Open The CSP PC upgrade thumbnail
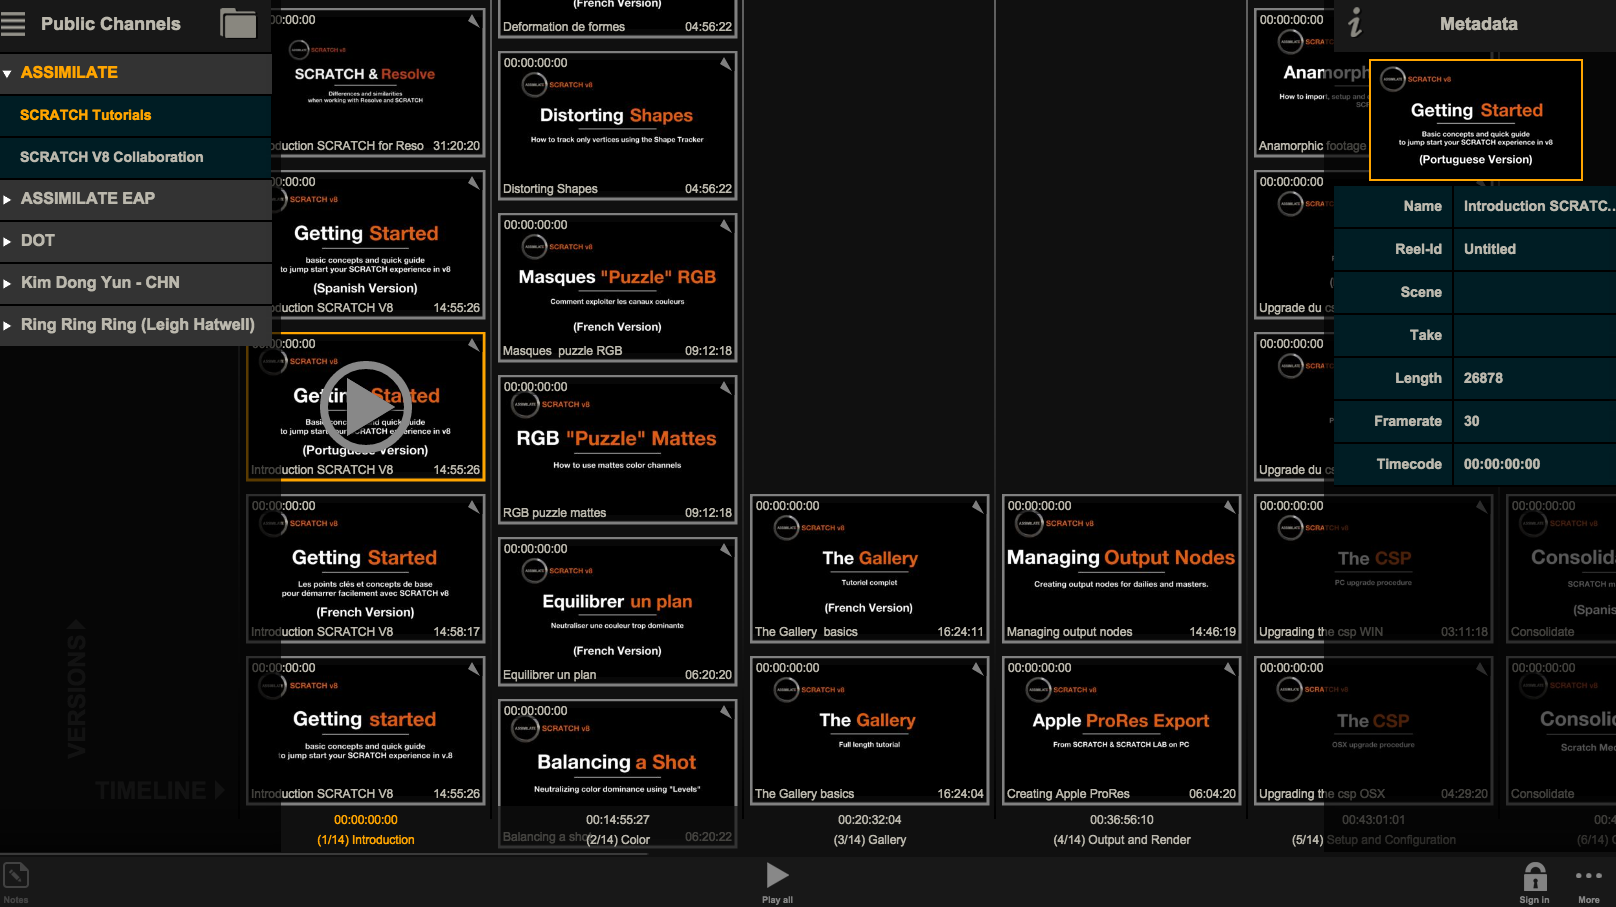This screenshot has height=907, width=1616. pos(1374,569)
